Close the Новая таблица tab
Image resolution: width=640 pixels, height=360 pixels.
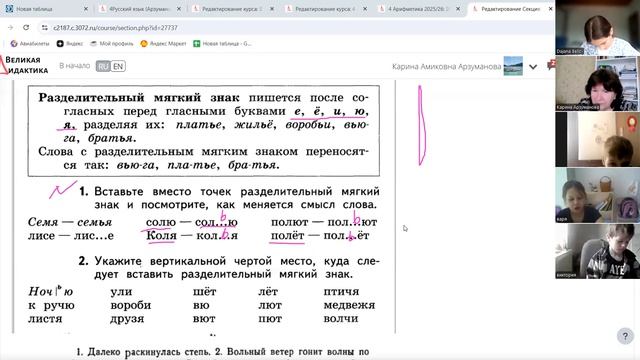coord(85,9)
